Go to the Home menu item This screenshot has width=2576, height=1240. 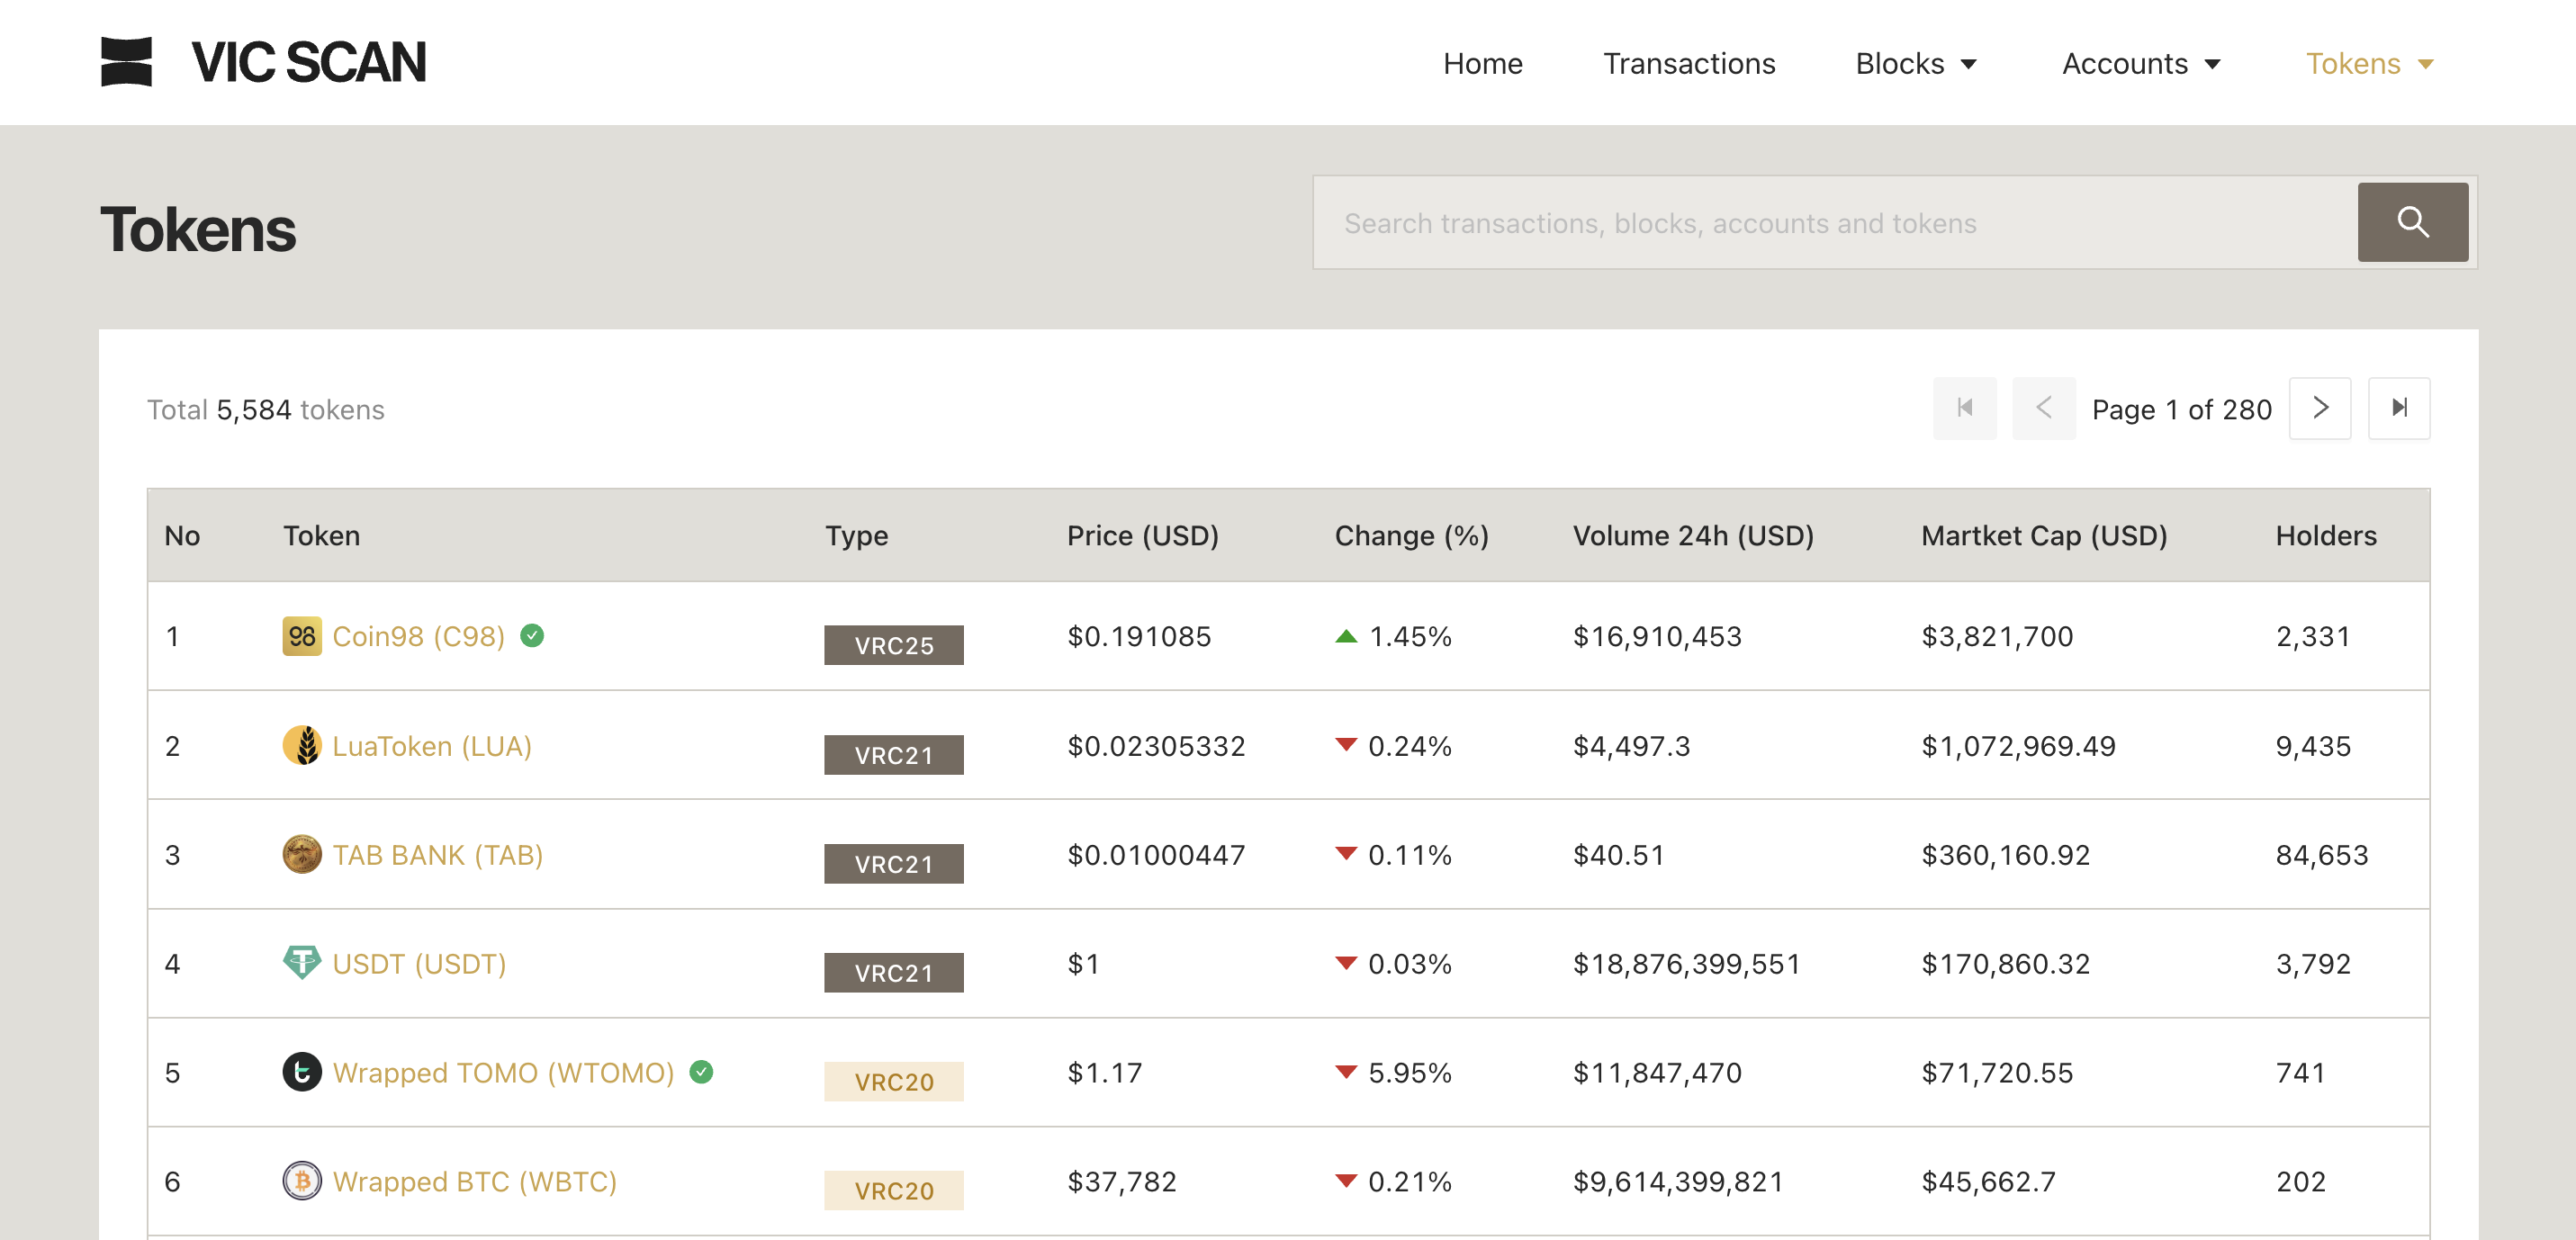pos(1482,64)
